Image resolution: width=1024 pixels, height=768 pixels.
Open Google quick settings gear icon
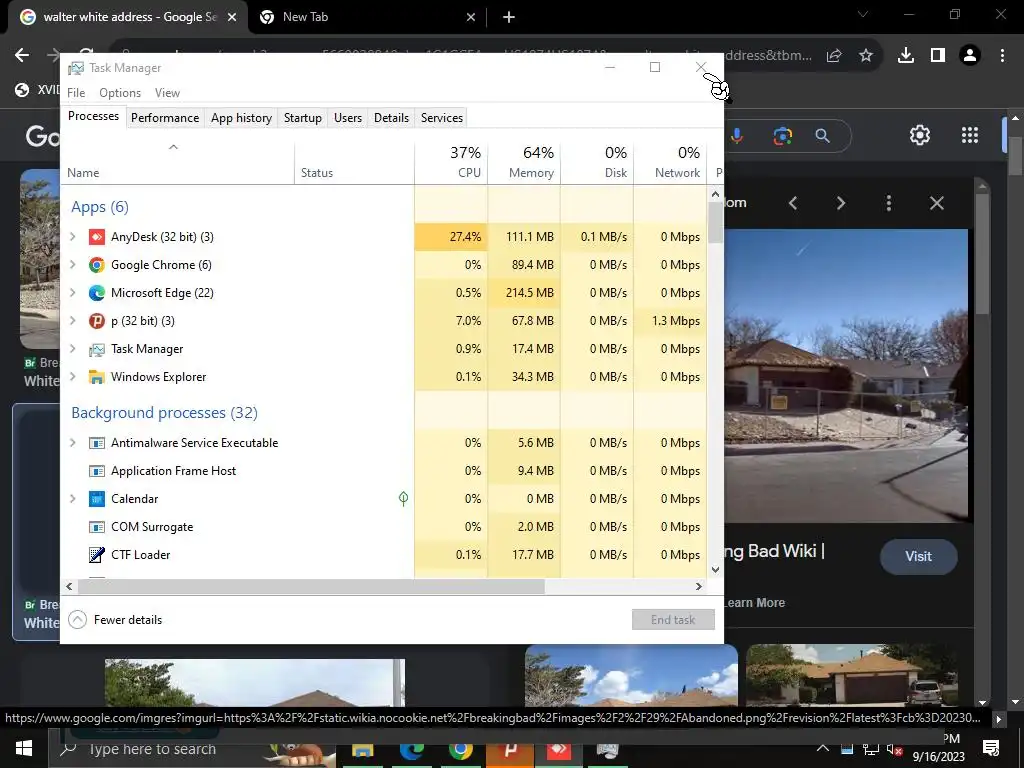[x=920, y=135]
